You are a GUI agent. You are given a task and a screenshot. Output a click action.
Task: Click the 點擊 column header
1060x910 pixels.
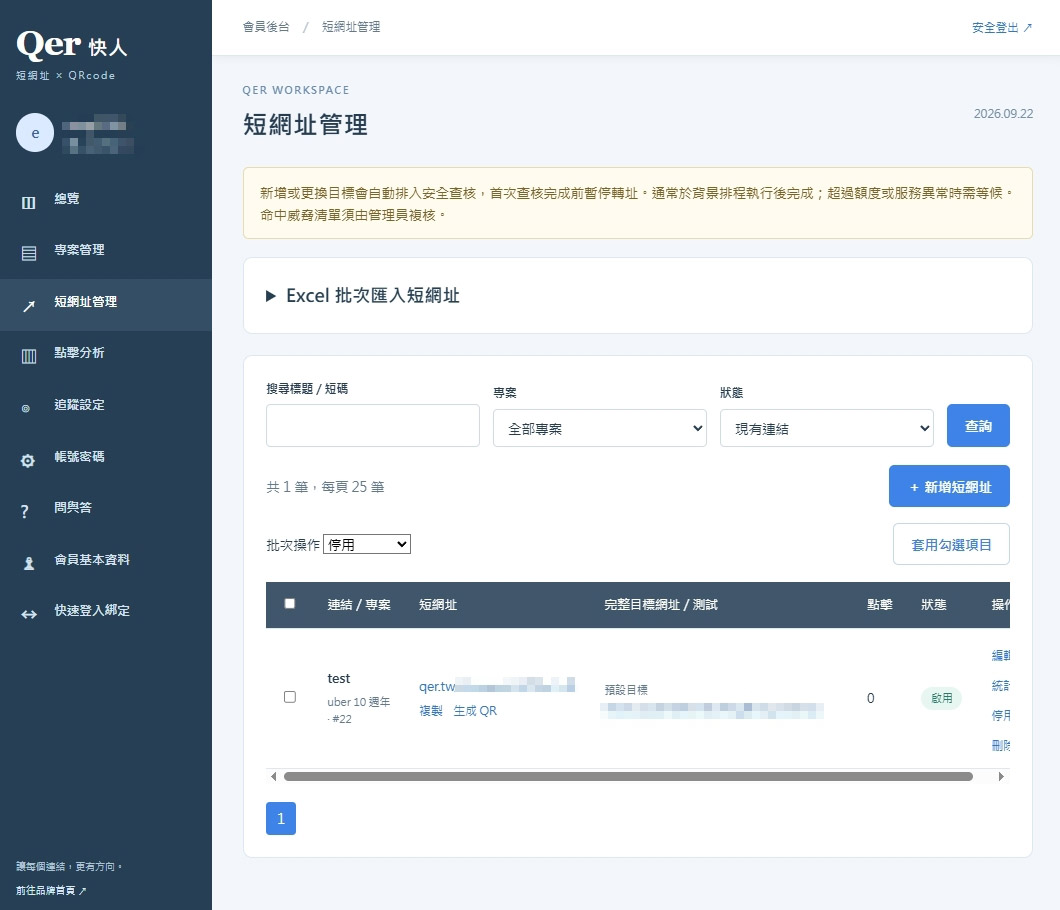click(x=880, y=604)
